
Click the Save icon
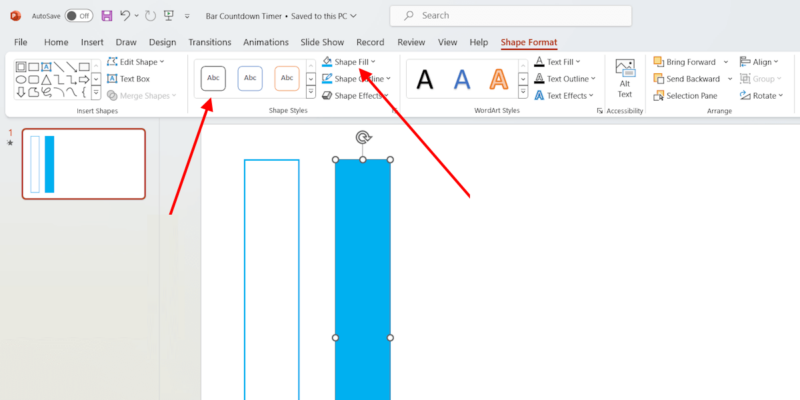click(x=107, y=15)
